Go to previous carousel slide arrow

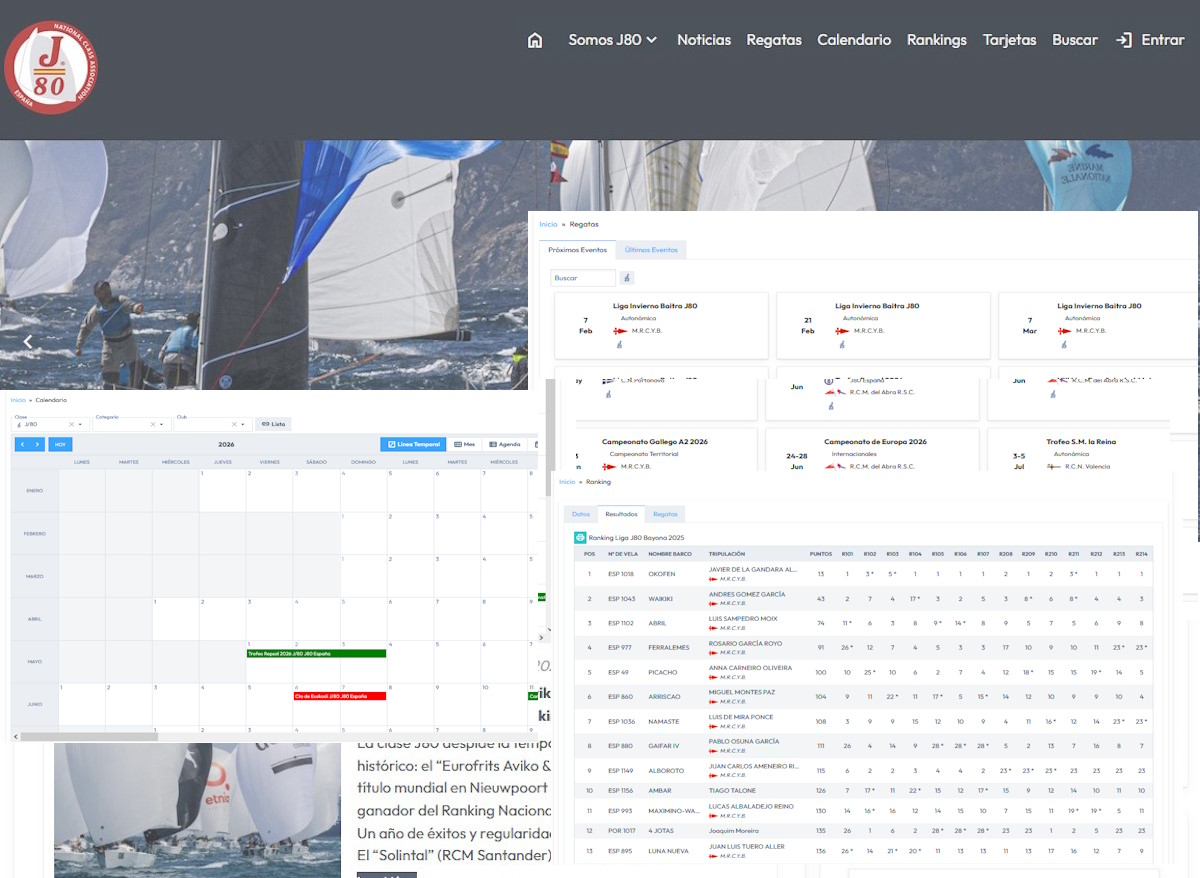coord(28,342)
